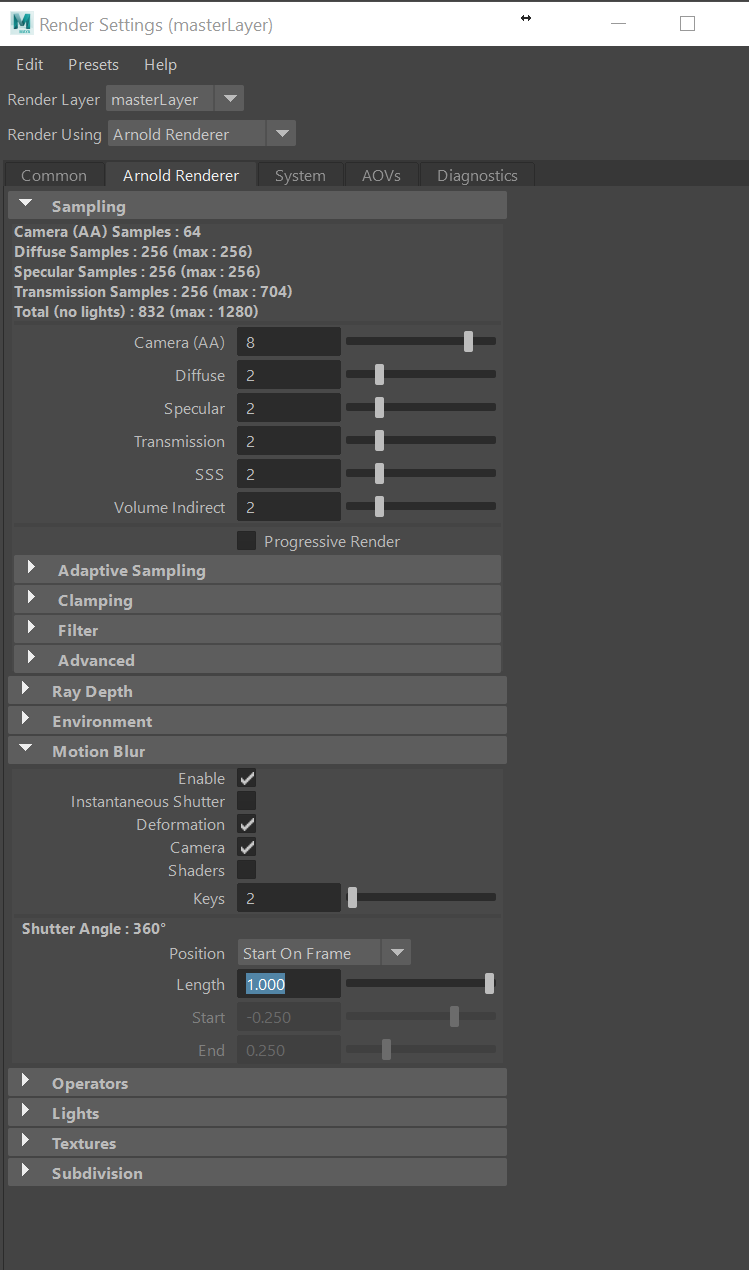Click the Keys value field
Image resolution: width=749 pixels, height=1270 pixels.
(x=289, y=898)
